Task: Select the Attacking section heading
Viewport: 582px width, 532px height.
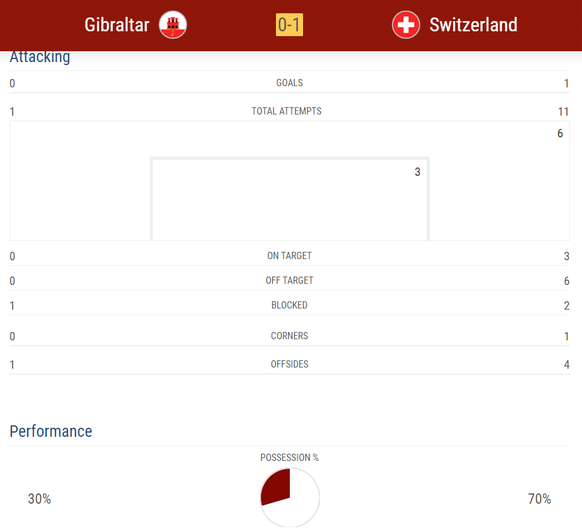Action: coord(40,57)
